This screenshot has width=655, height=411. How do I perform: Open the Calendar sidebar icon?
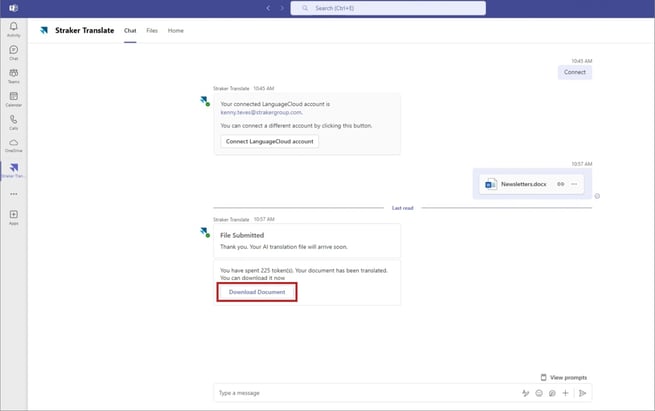coord(13,99)
